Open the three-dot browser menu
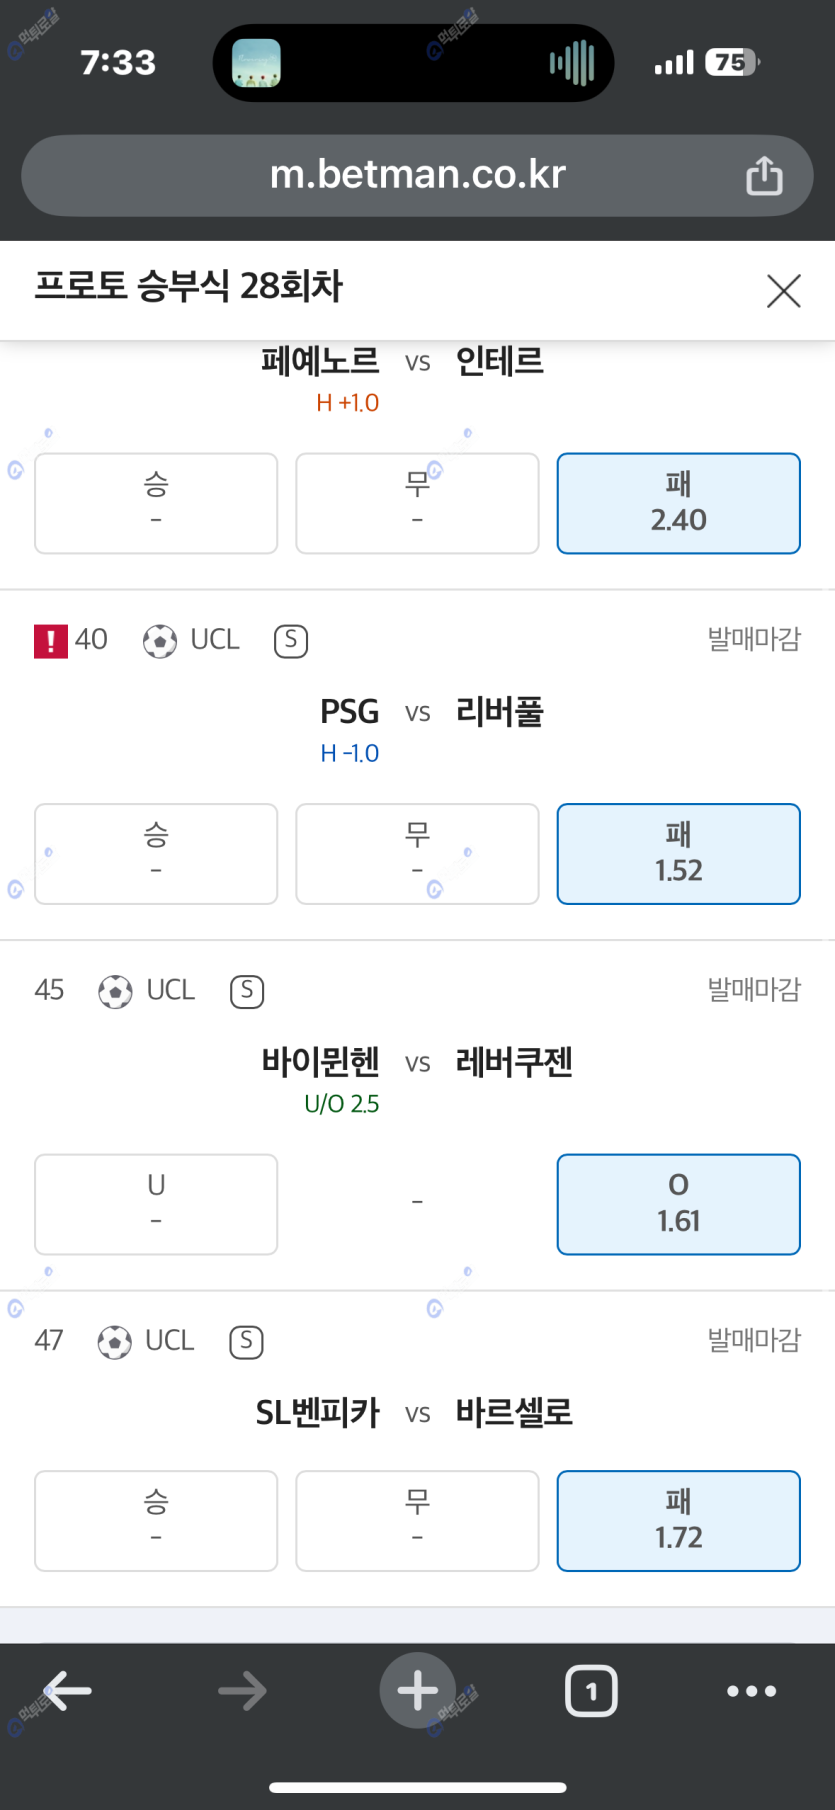This screenshot has width=835, height=1810. click(x=751, y=1691)
